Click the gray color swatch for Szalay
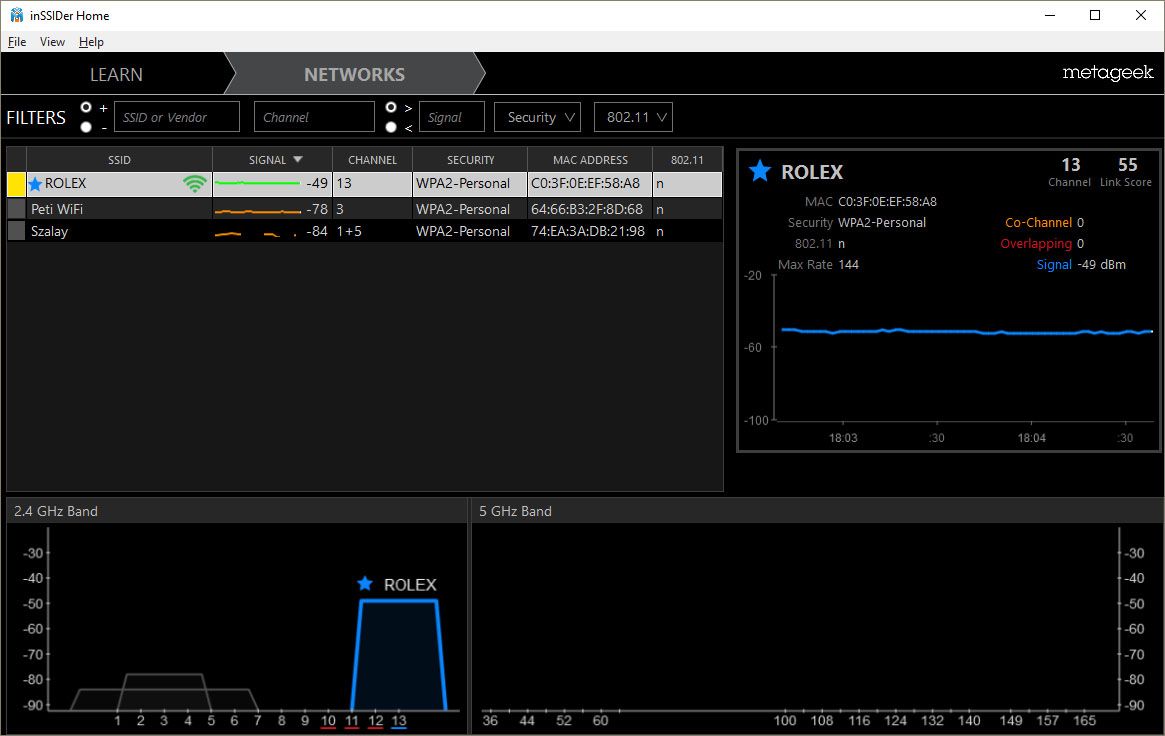Viewport: 1165px width, 736px height. pos(16,231)
